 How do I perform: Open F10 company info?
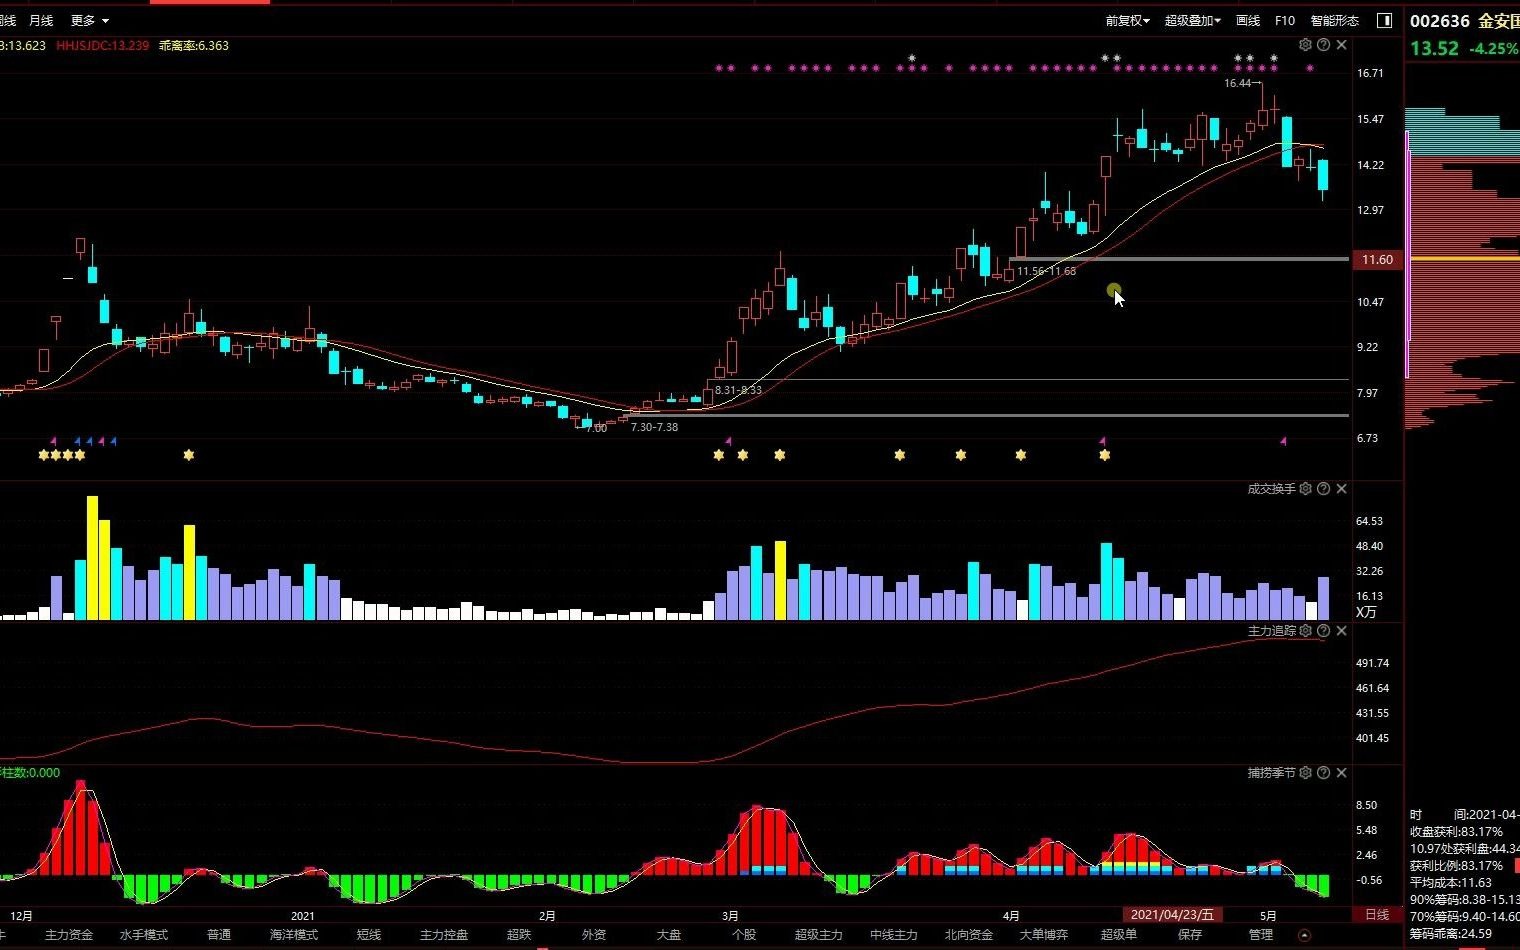pos(1285,20)
